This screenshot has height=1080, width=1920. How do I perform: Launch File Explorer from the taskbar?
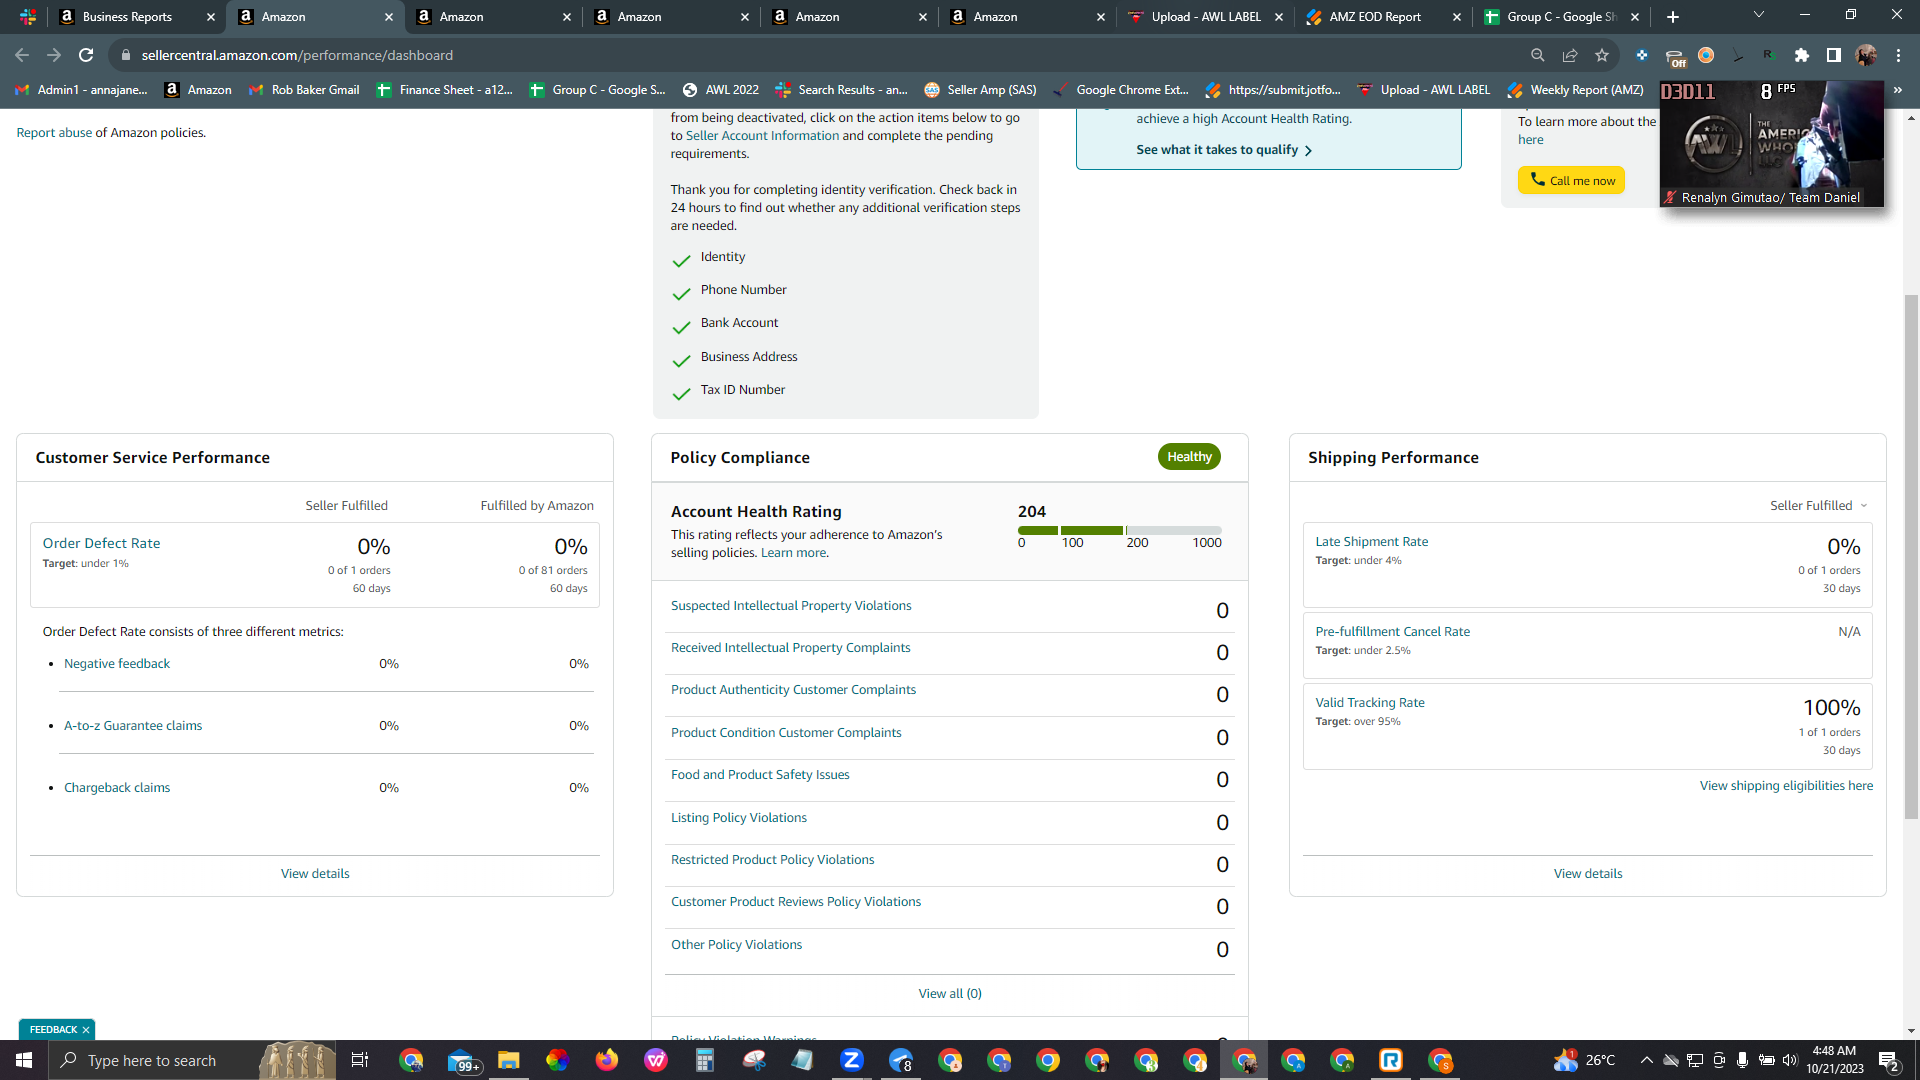(x=509, y=1060)
